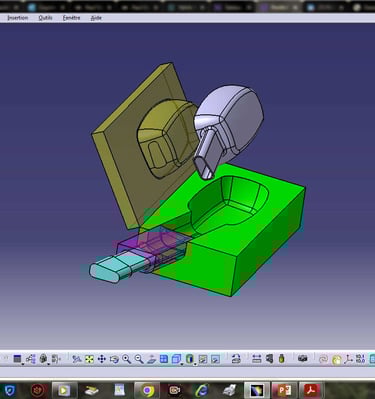The height and width of the screenshot is (399, 375).
Task: Open the blue shield app in taskbar
Action: (x=9, y=390)
